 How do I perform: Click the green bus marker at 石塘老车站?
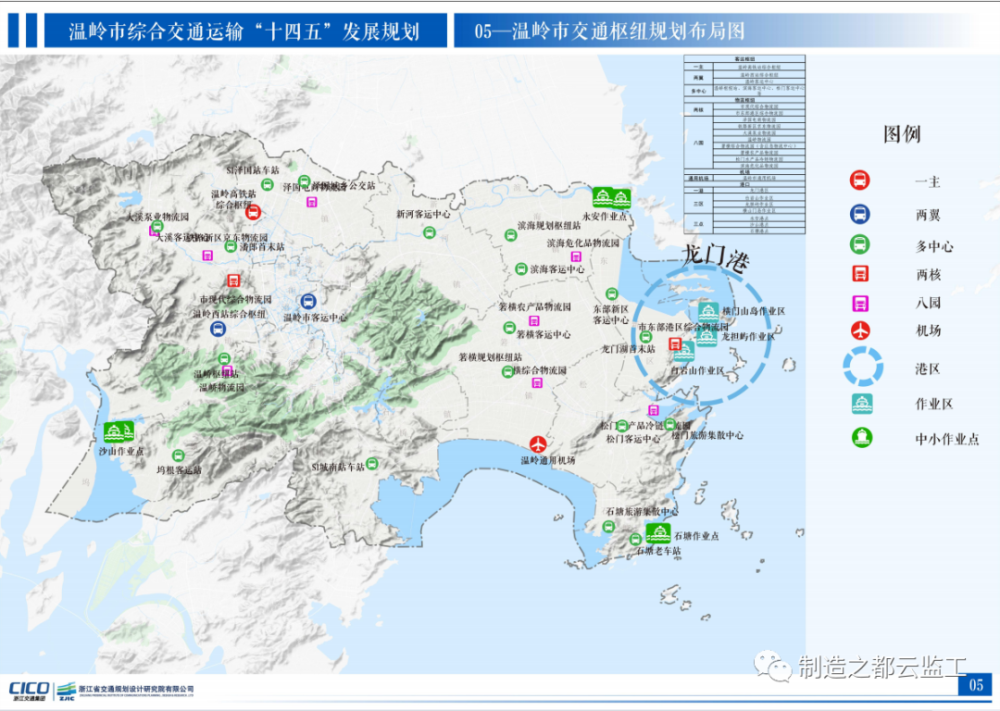click(635, 539)
